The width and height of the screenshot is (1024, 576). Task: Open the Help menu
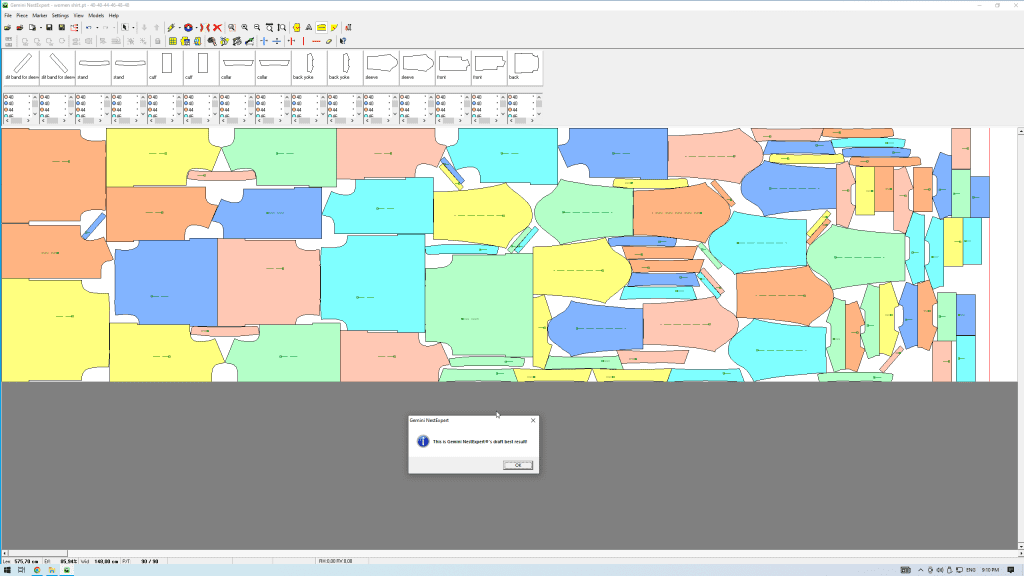click(x=114, y=15)
